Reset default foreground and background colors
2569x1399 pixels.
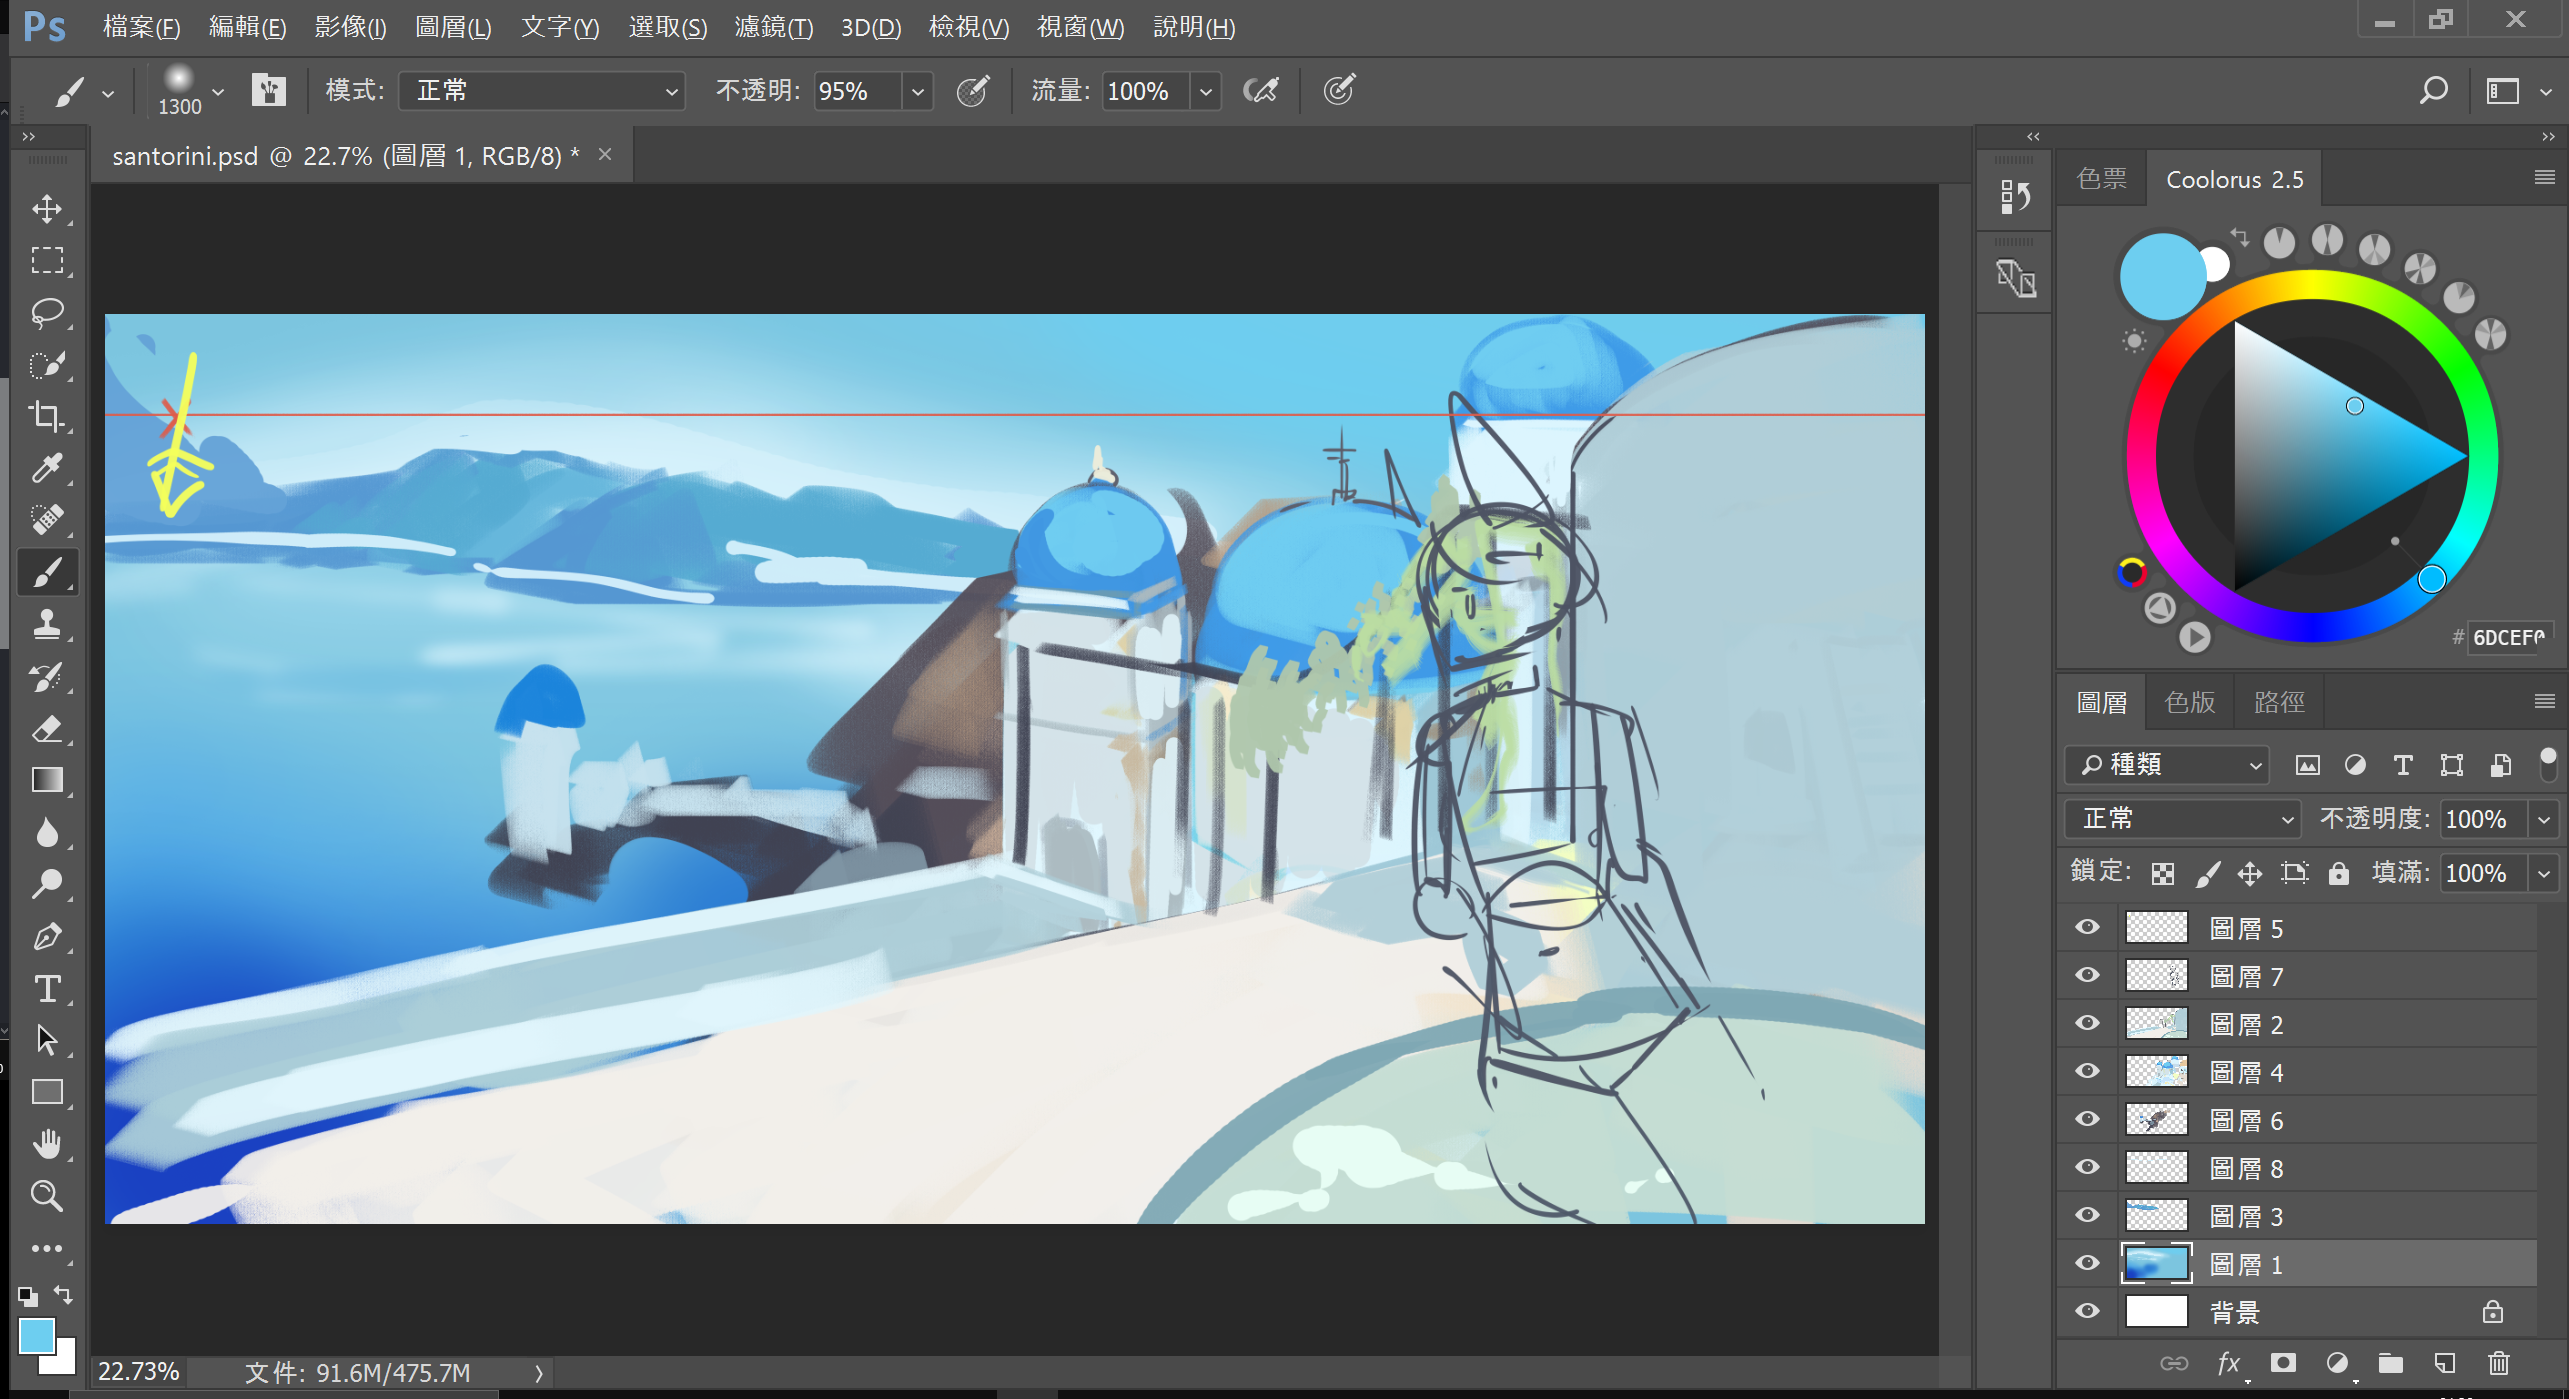tap(28, 1296)
